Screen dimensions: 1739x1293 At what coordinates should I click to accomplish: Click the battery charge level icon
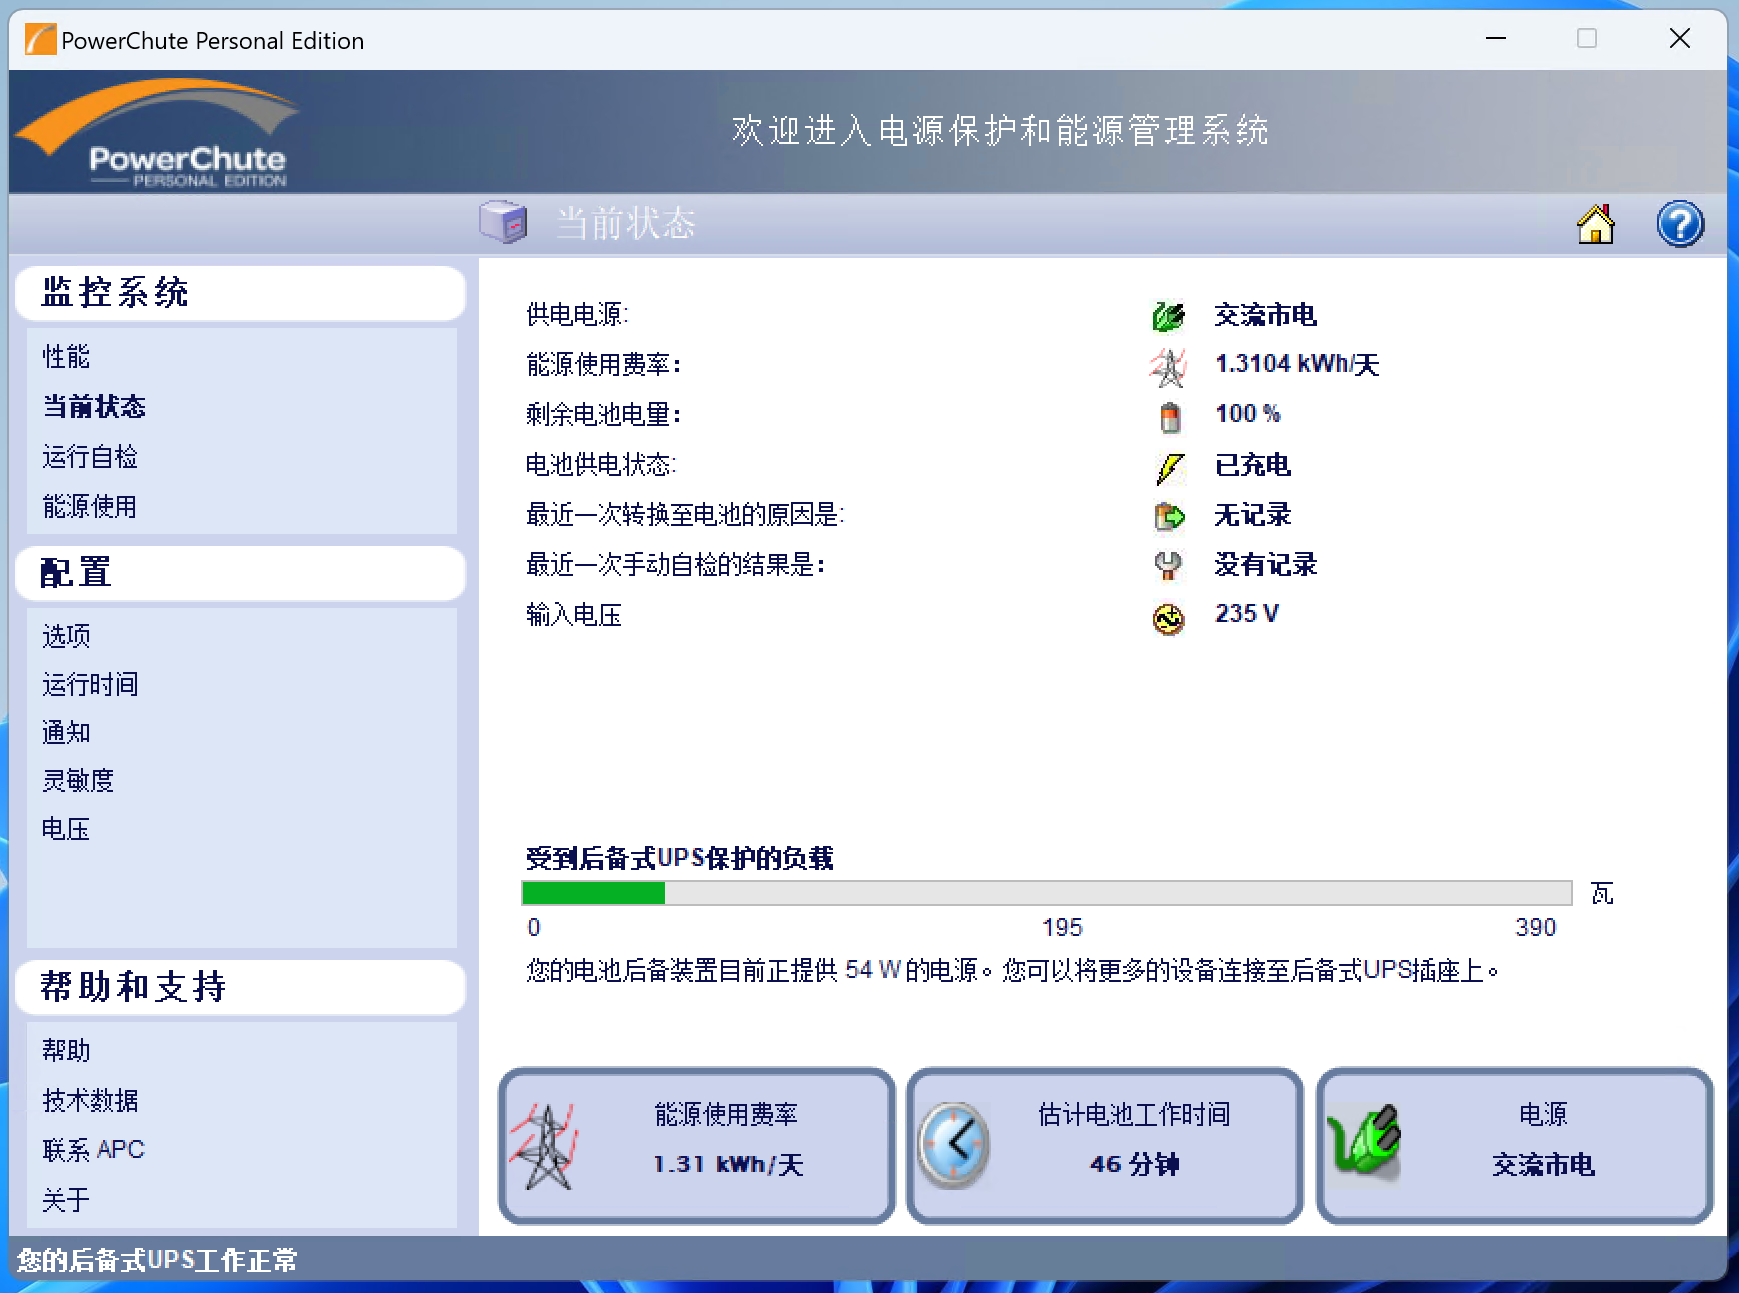[1169, 415]
